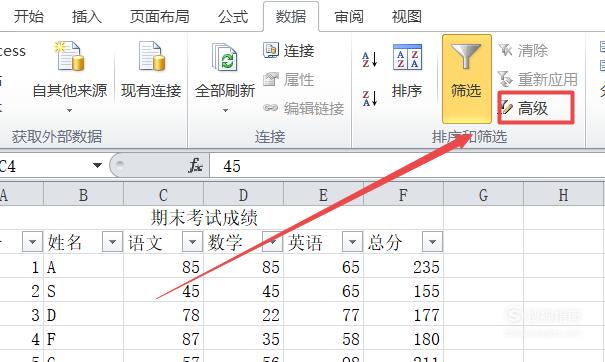
Task: Select the total score cell 177
Action: [403, 315]
